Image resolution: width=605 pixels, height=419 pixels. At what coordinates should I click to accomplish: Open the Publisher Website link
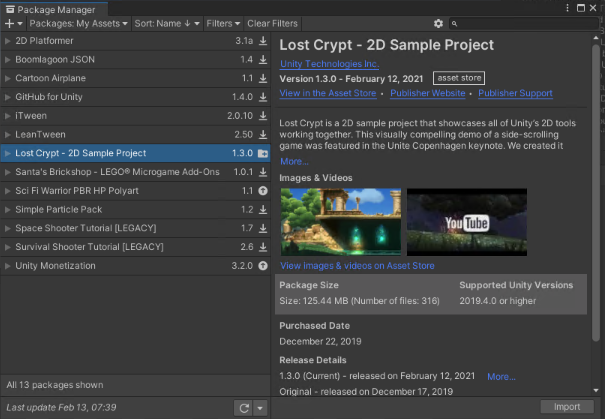coord(428,93)
